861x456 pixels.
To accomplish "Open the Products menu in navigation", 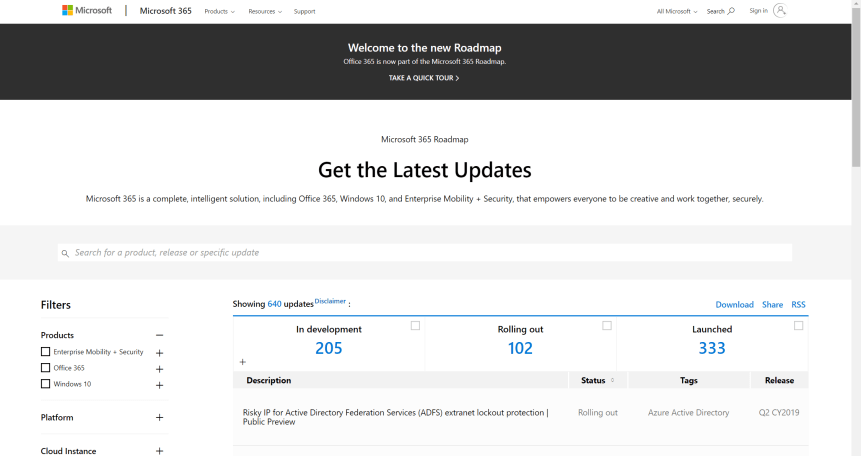I will coord(219,11).
